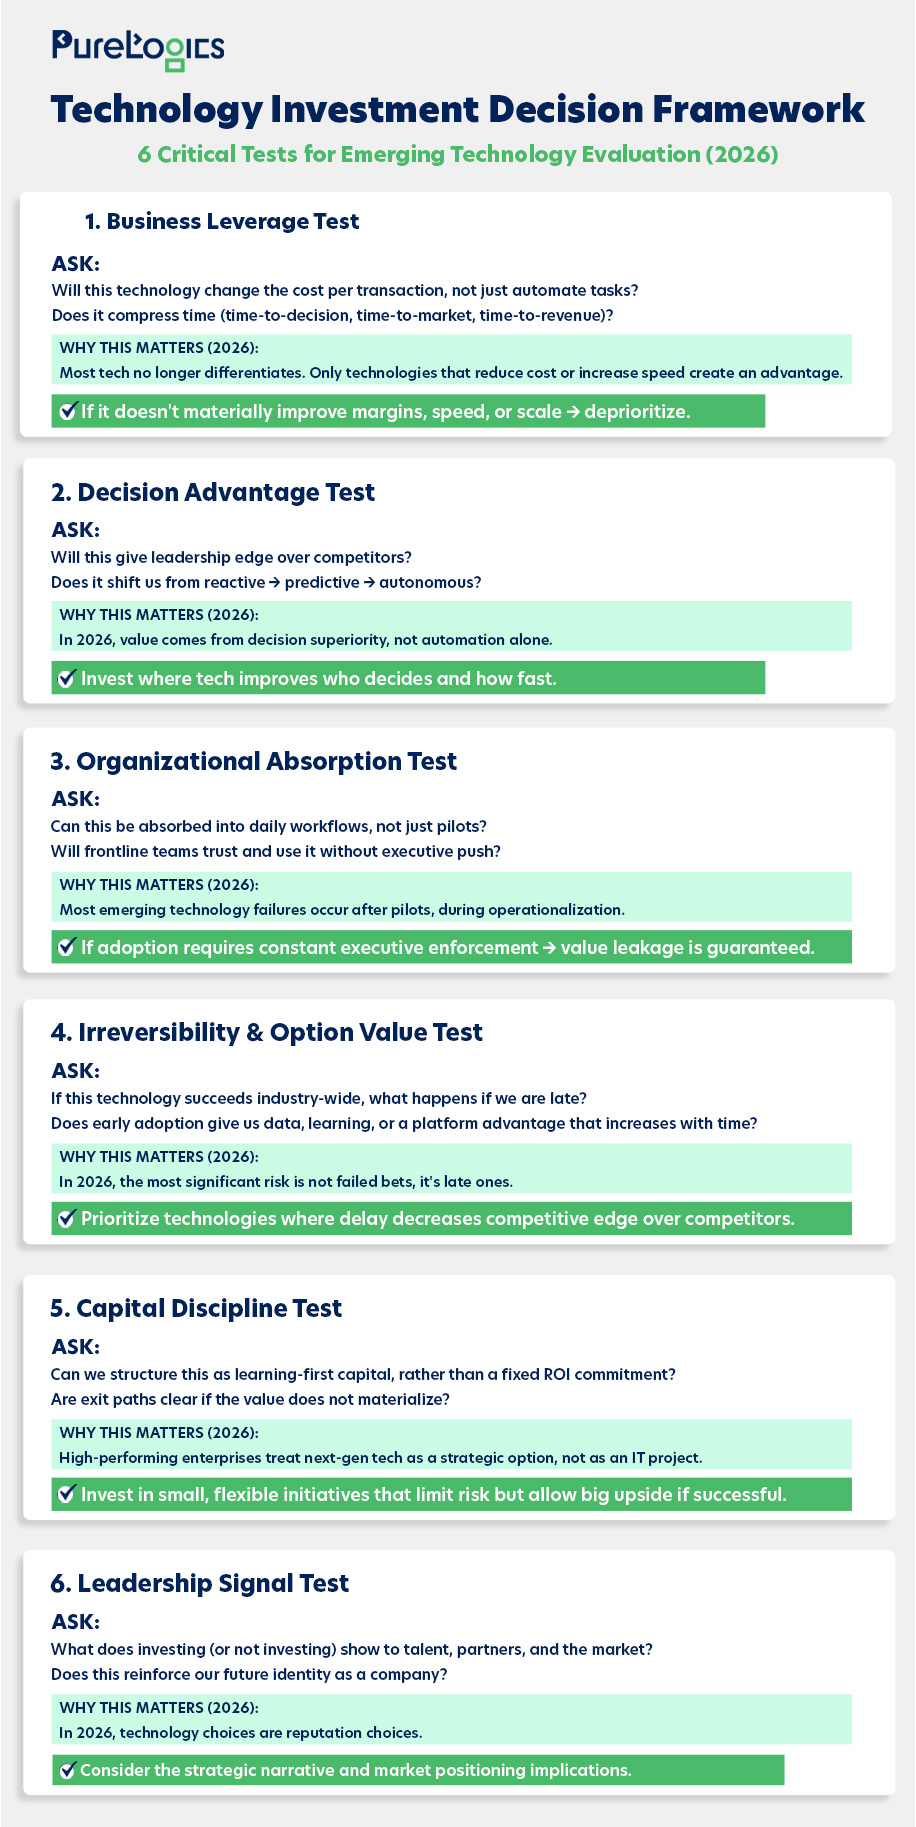Tick the checkmark beside "Prioritize technologies where delay"
Viewport: 916px width, 1827px height.
67,1219
